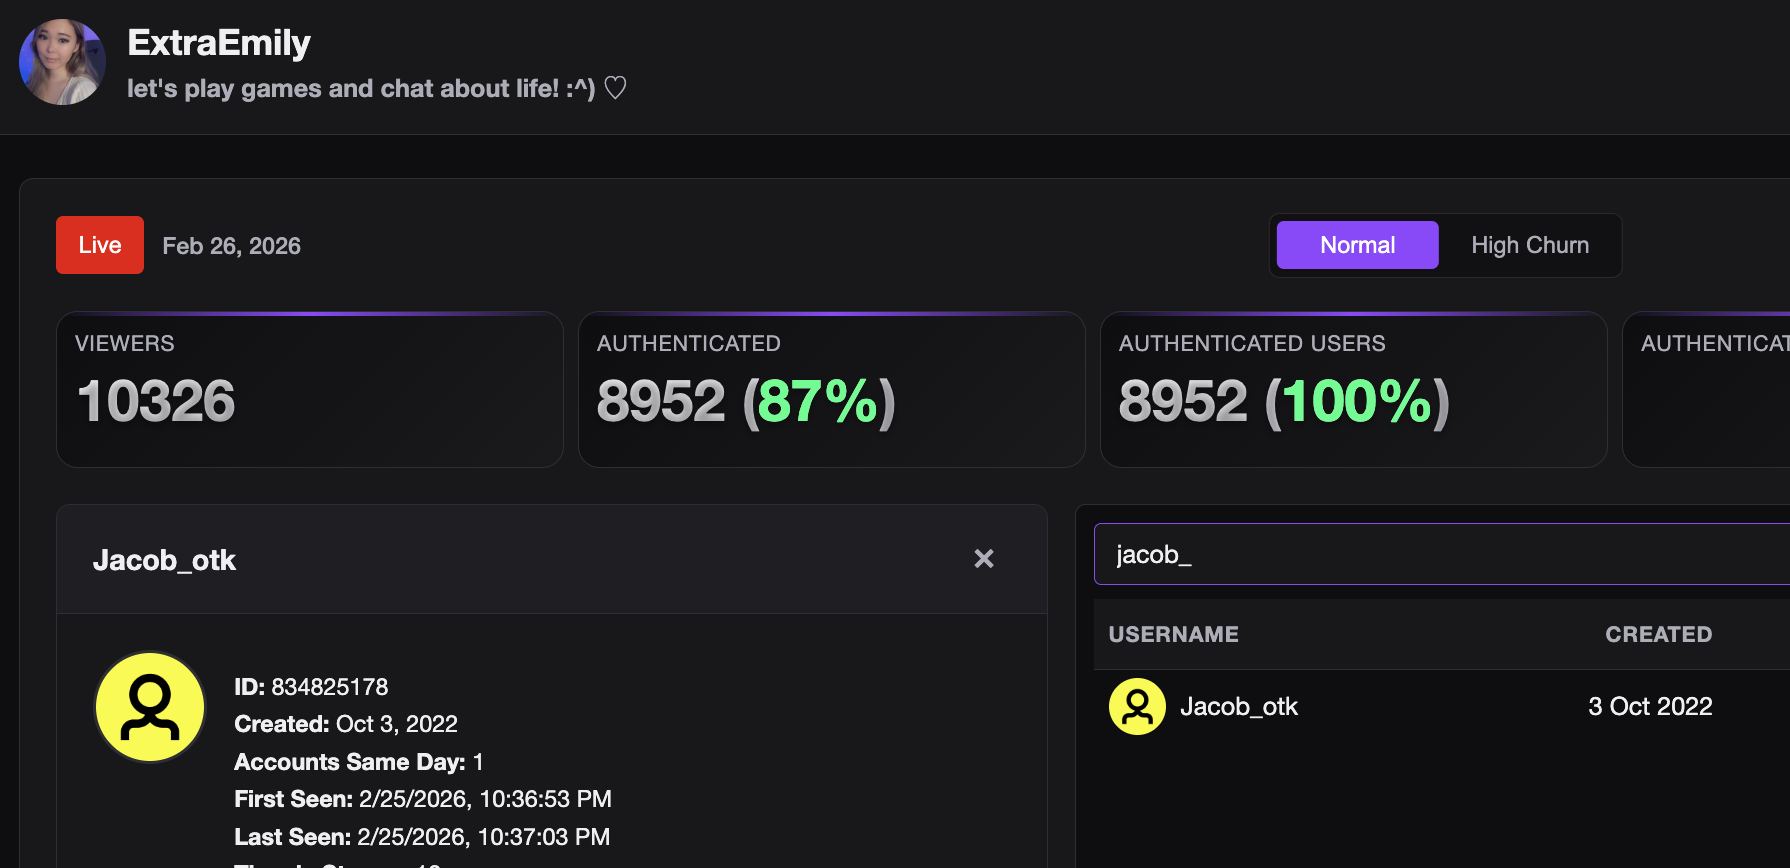Click the Feb 26, 2026 date

tap(232, 246)
